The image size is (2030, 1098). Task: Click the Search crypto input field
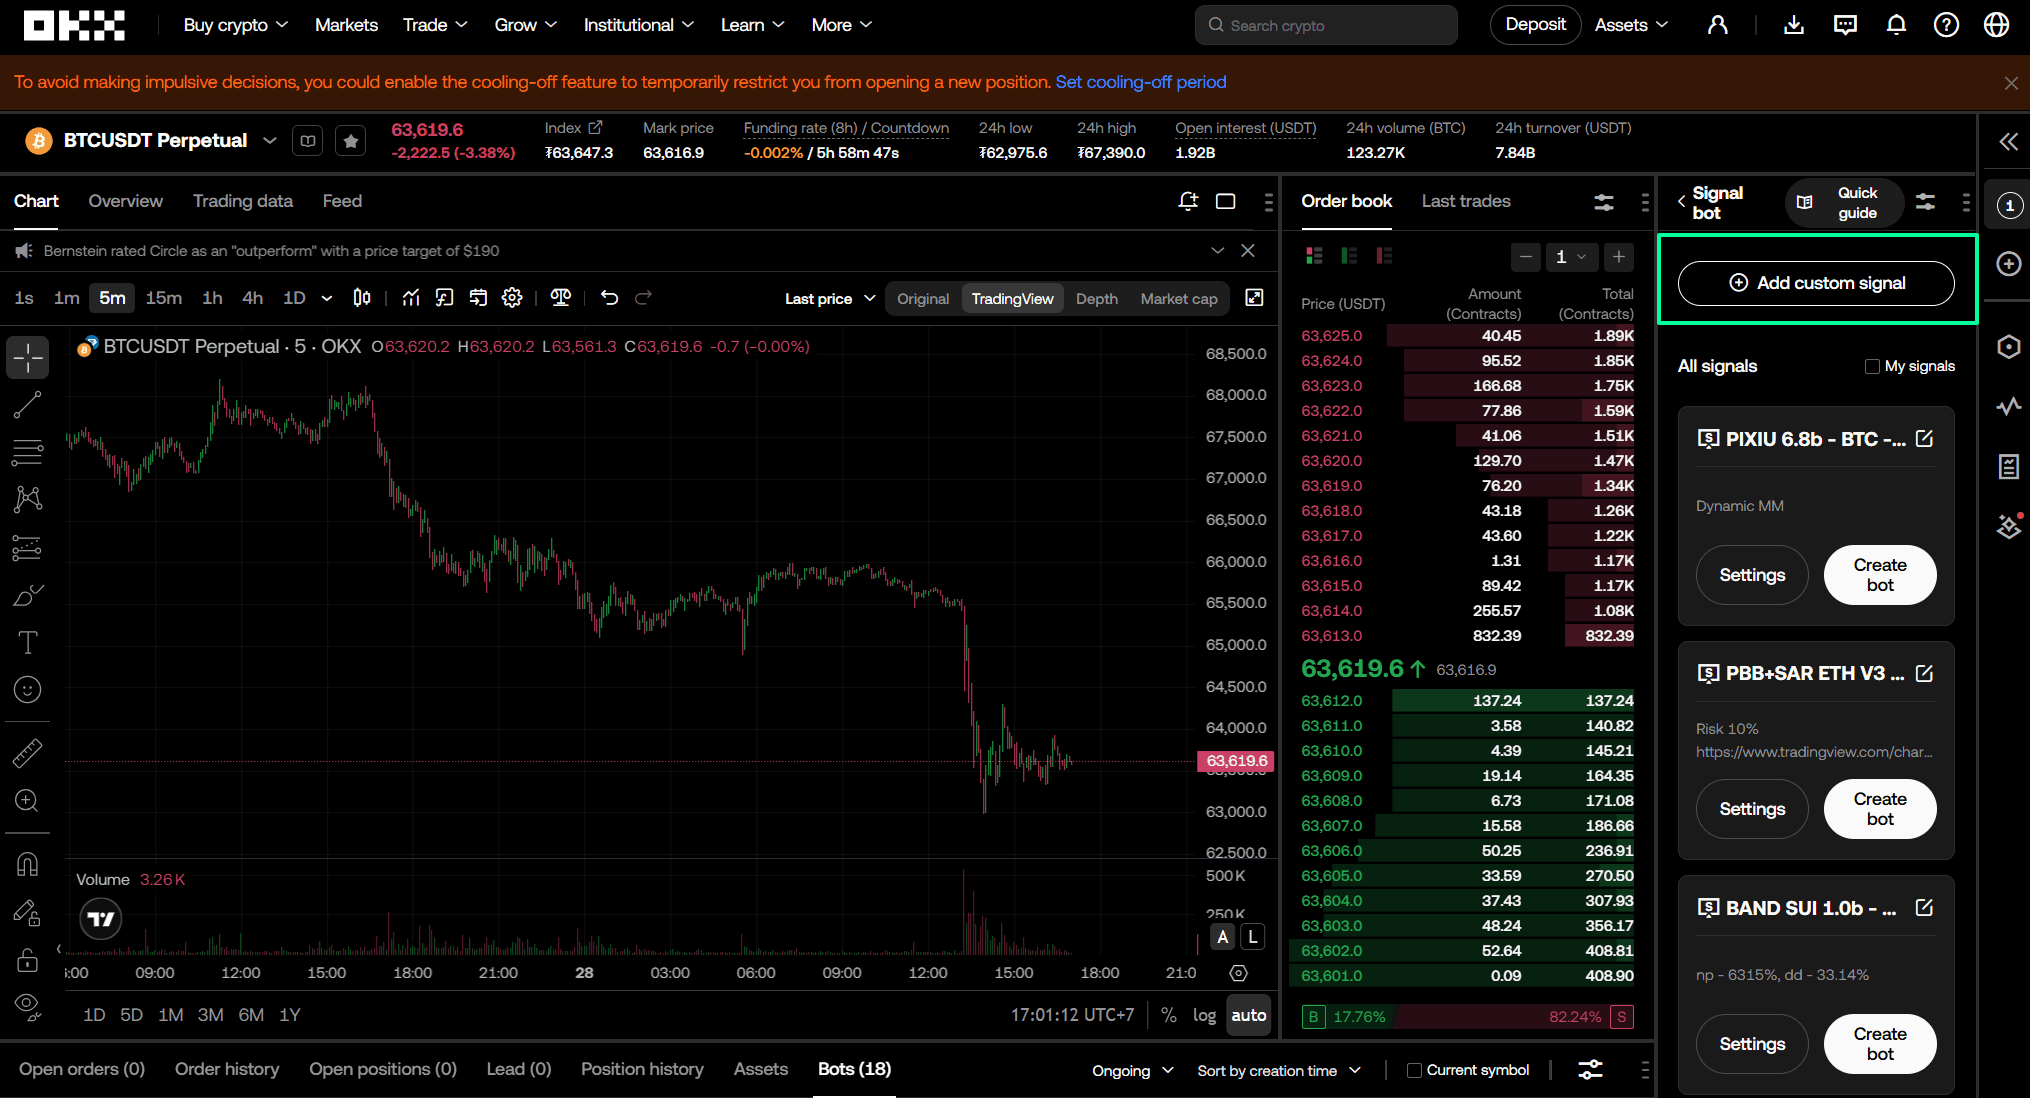coord(1326,25)
